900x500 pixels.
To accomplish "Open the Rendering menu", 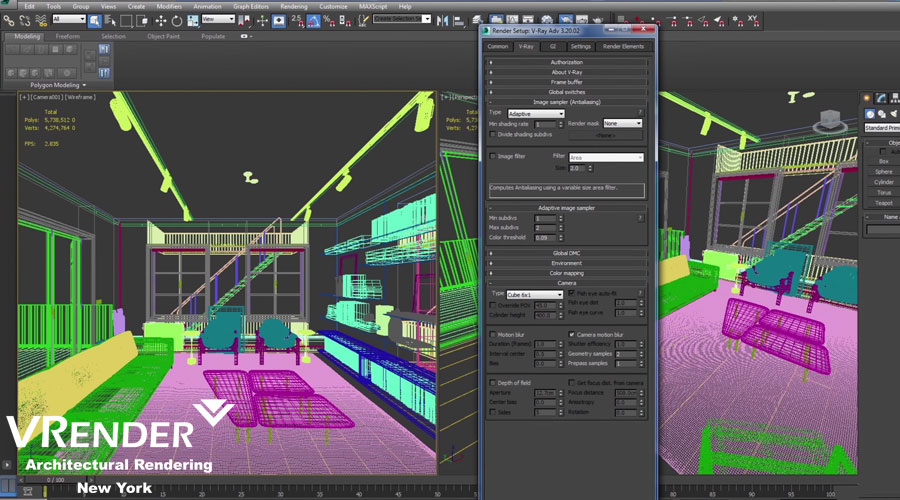I will pyautogui.click(x=293, y=6).
